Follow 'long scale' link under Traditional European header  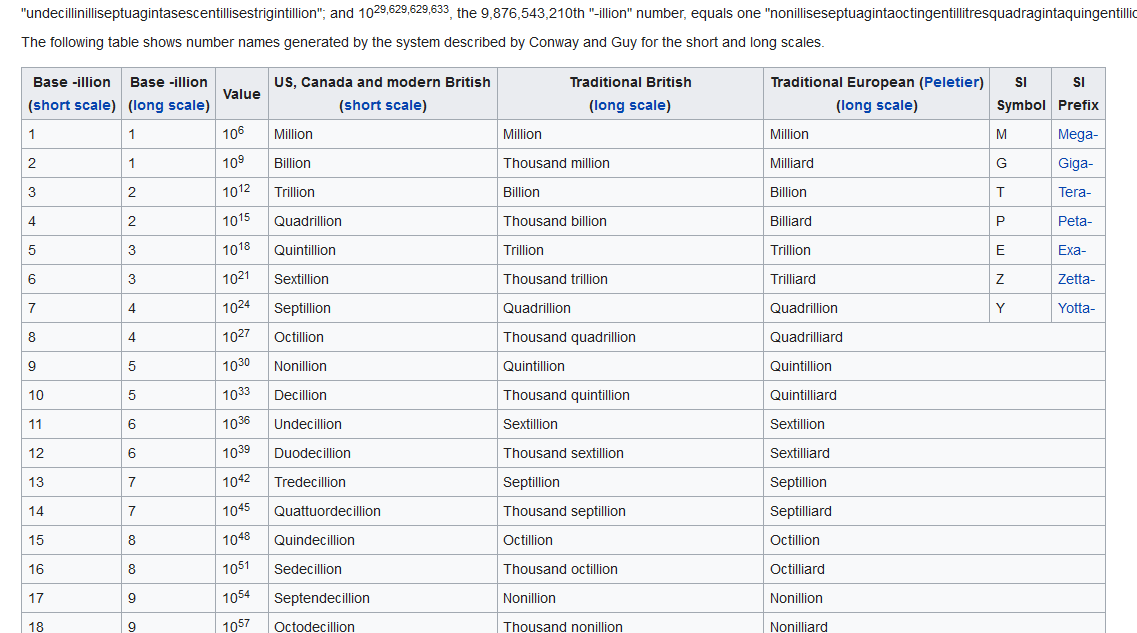877,105
